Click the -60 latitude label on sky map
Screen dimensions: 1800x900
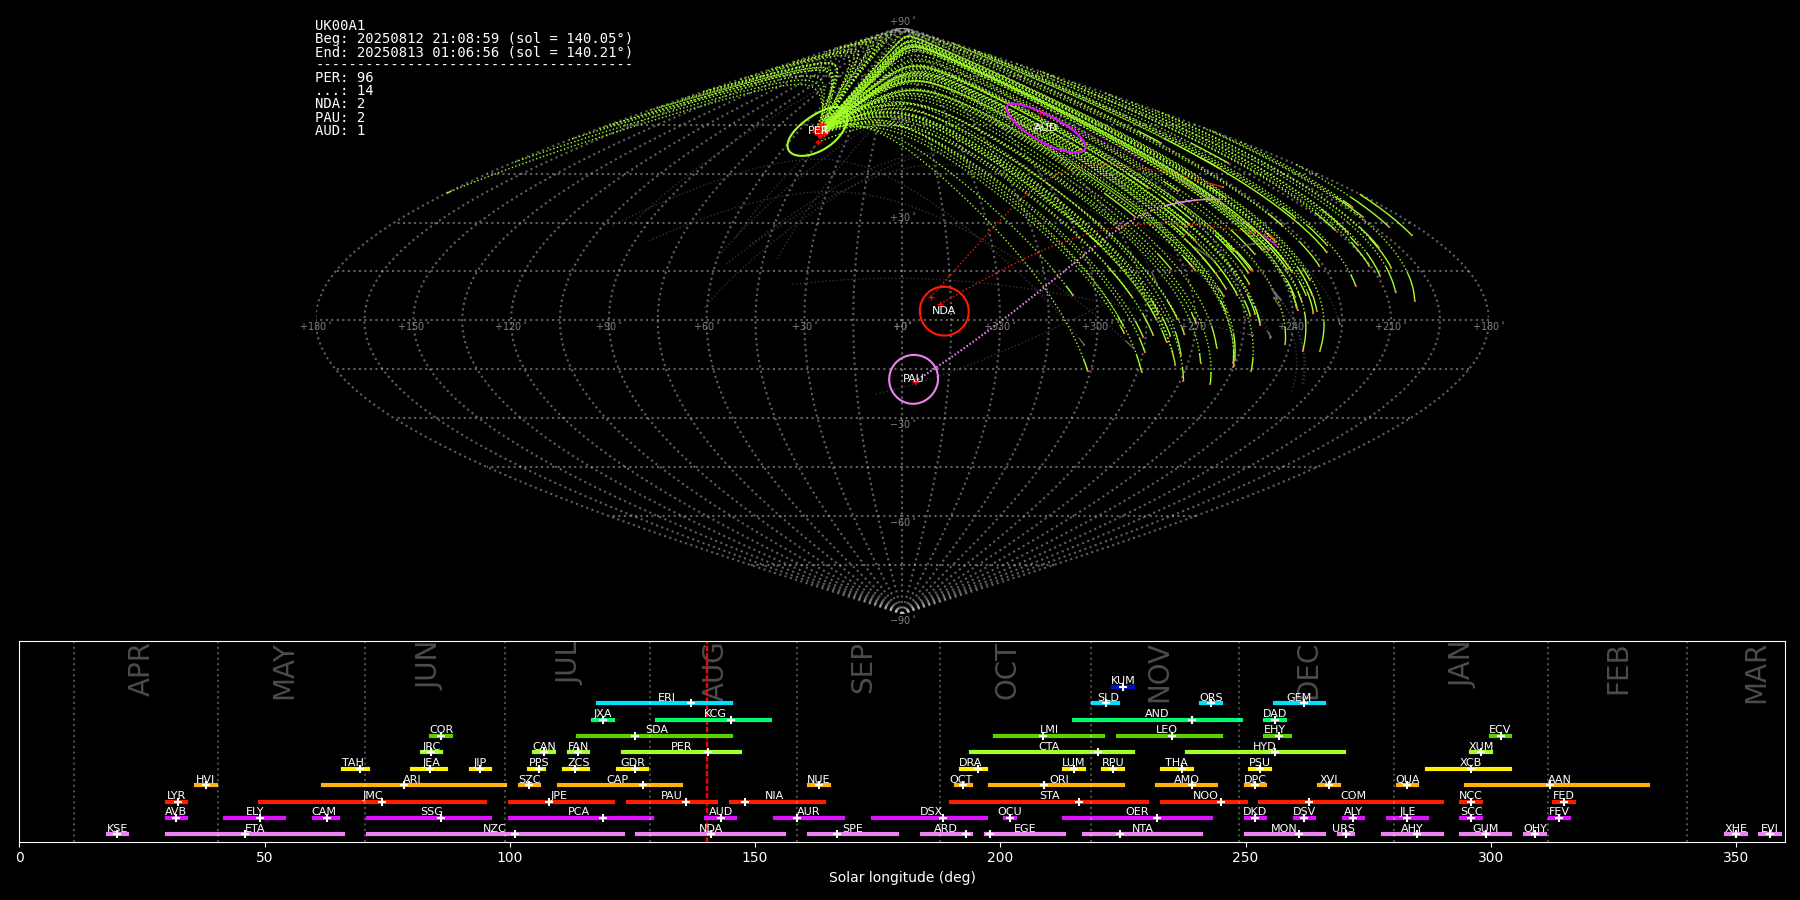tap(901, 523)
